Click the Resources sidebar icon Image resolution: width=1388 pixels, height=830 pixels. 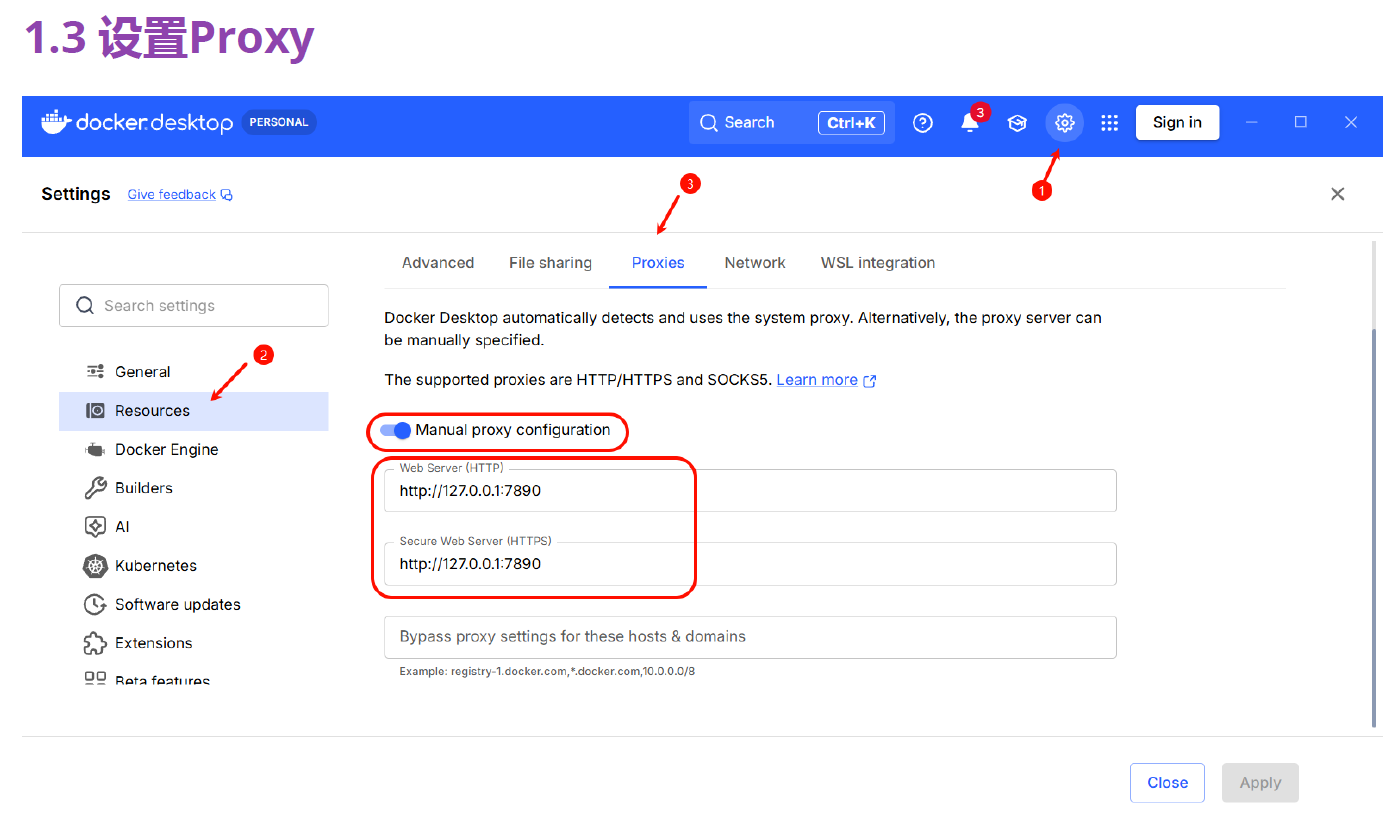pyautogui.click(x=96, y=411)
